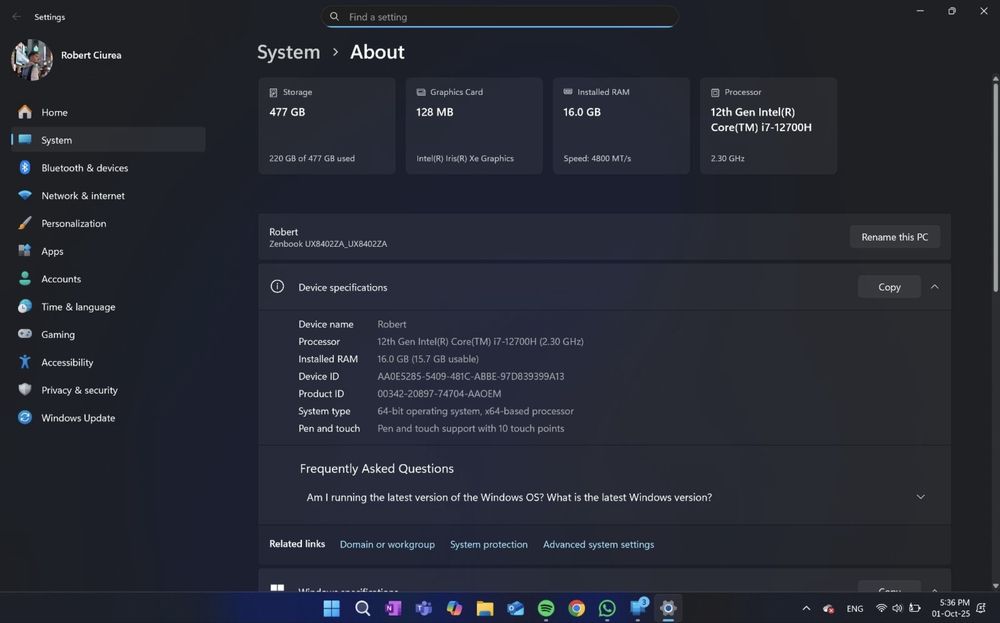The width and height of the screenshot is (1000, 623).
Task: Click the OneDrive tray icon
Action: 828,608
